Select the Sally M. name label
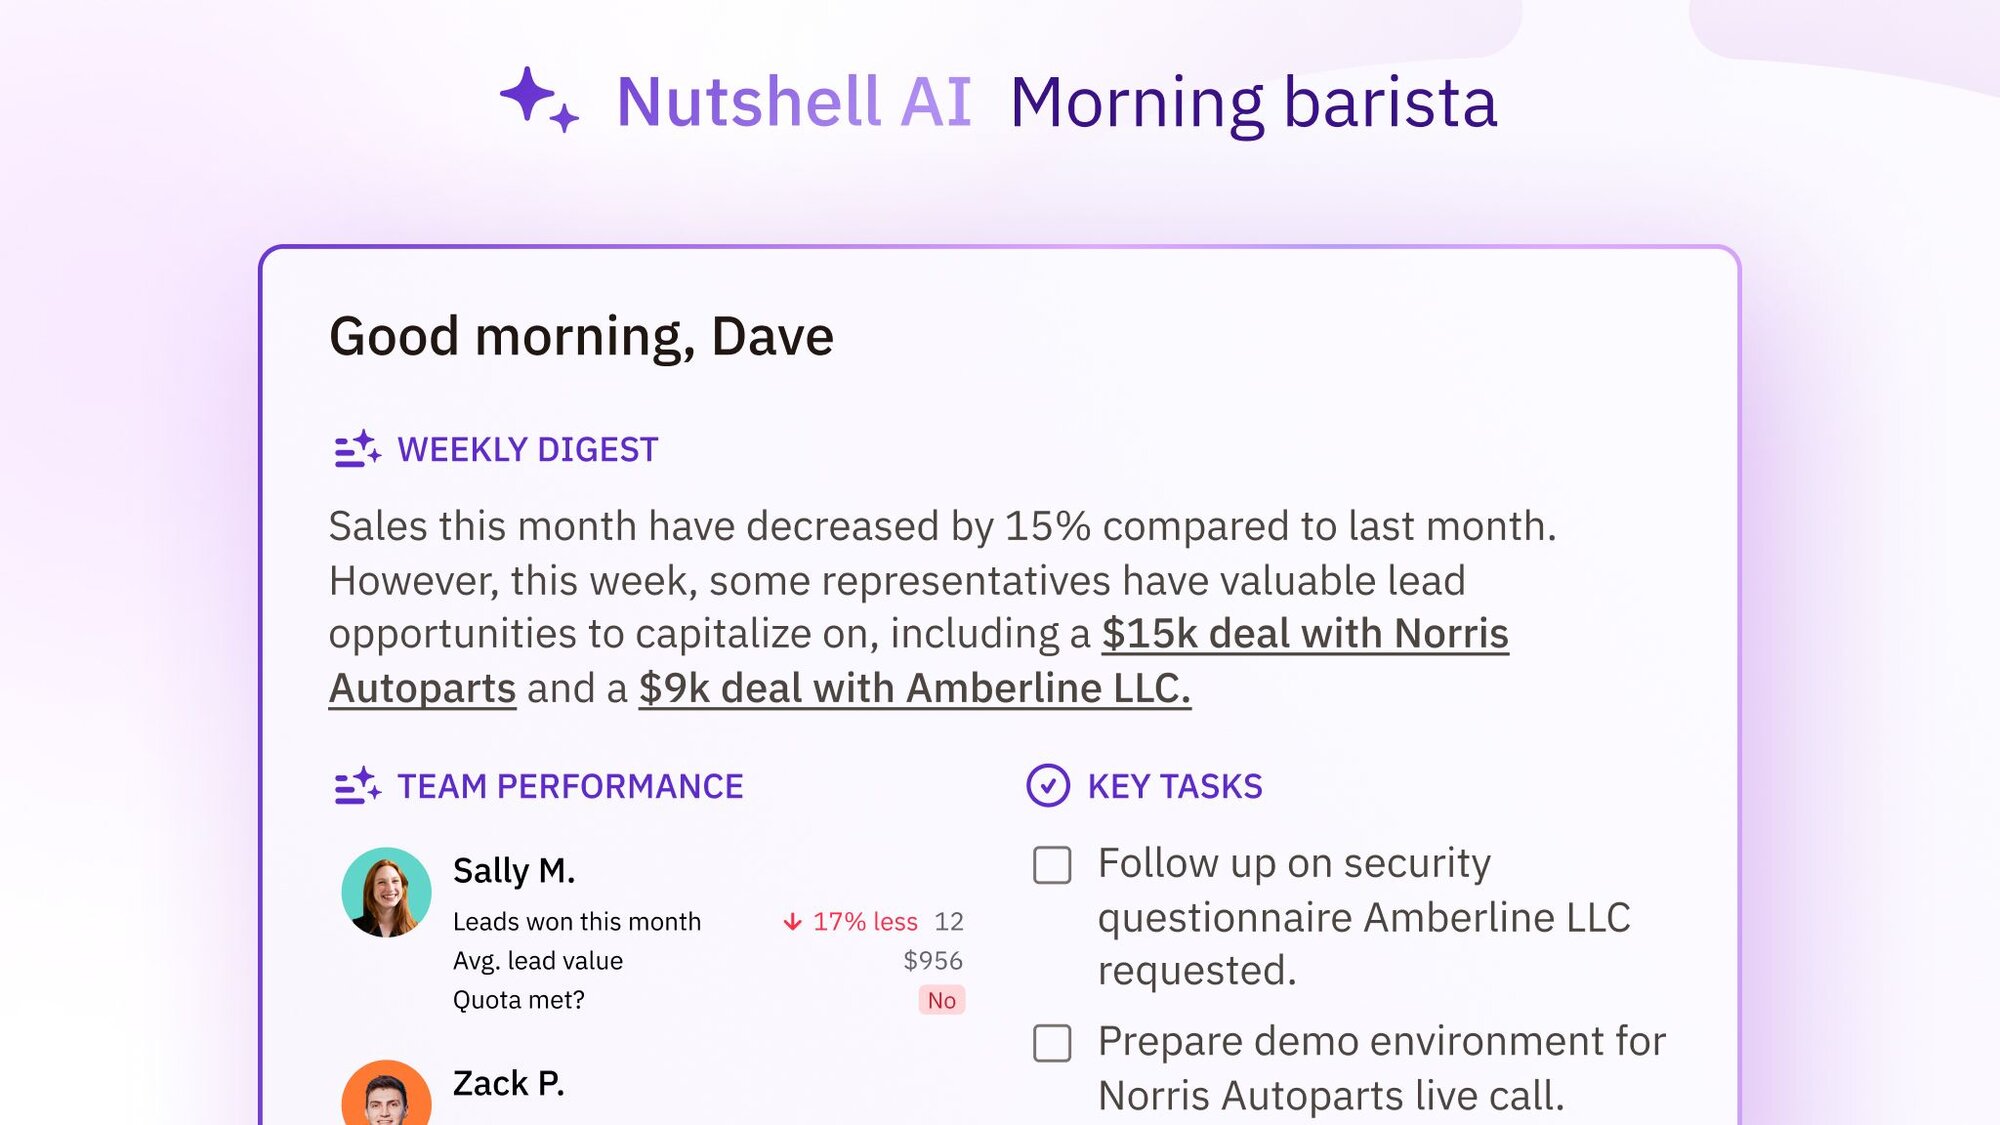The height and width of the screenshot is (1125, 2000). 514,871
